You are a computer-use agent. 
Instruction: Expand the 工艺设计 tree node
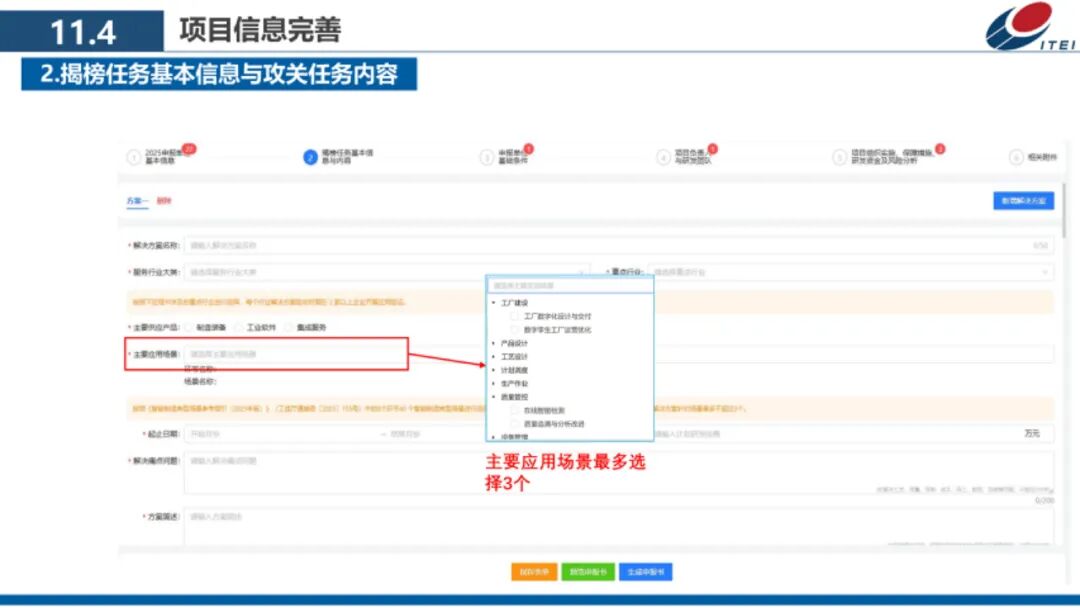(494, 357)
